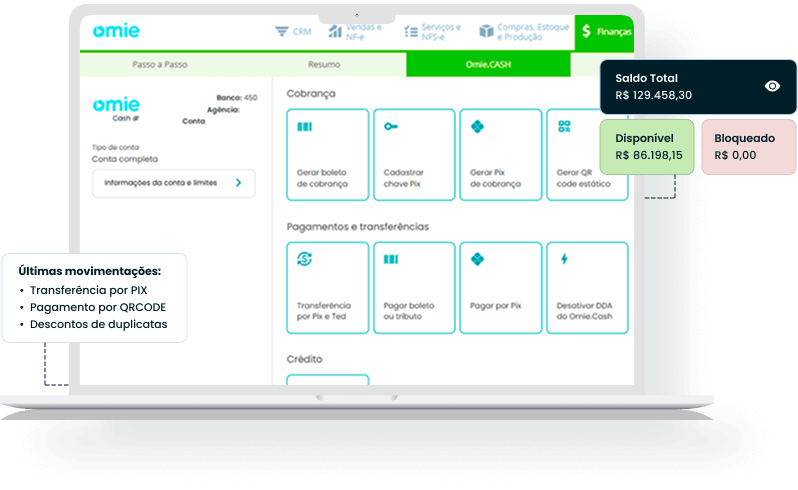Click the Pagamentos e transferências heading

pyautogui.click(x=358, y=226)
